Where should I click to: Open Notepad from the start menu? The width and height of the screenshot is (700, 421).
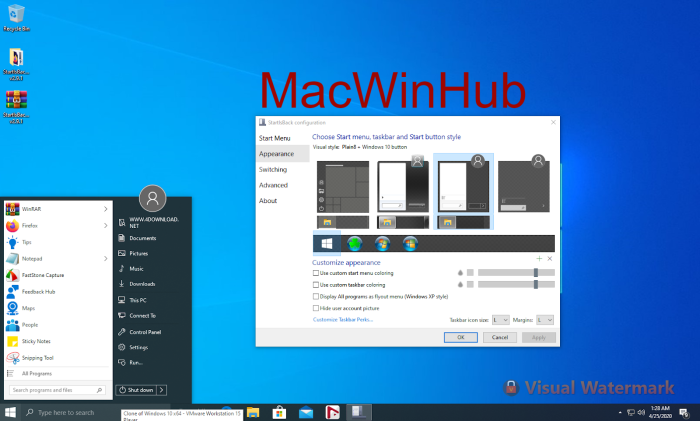pyautogui.click(x=57, y=258)
